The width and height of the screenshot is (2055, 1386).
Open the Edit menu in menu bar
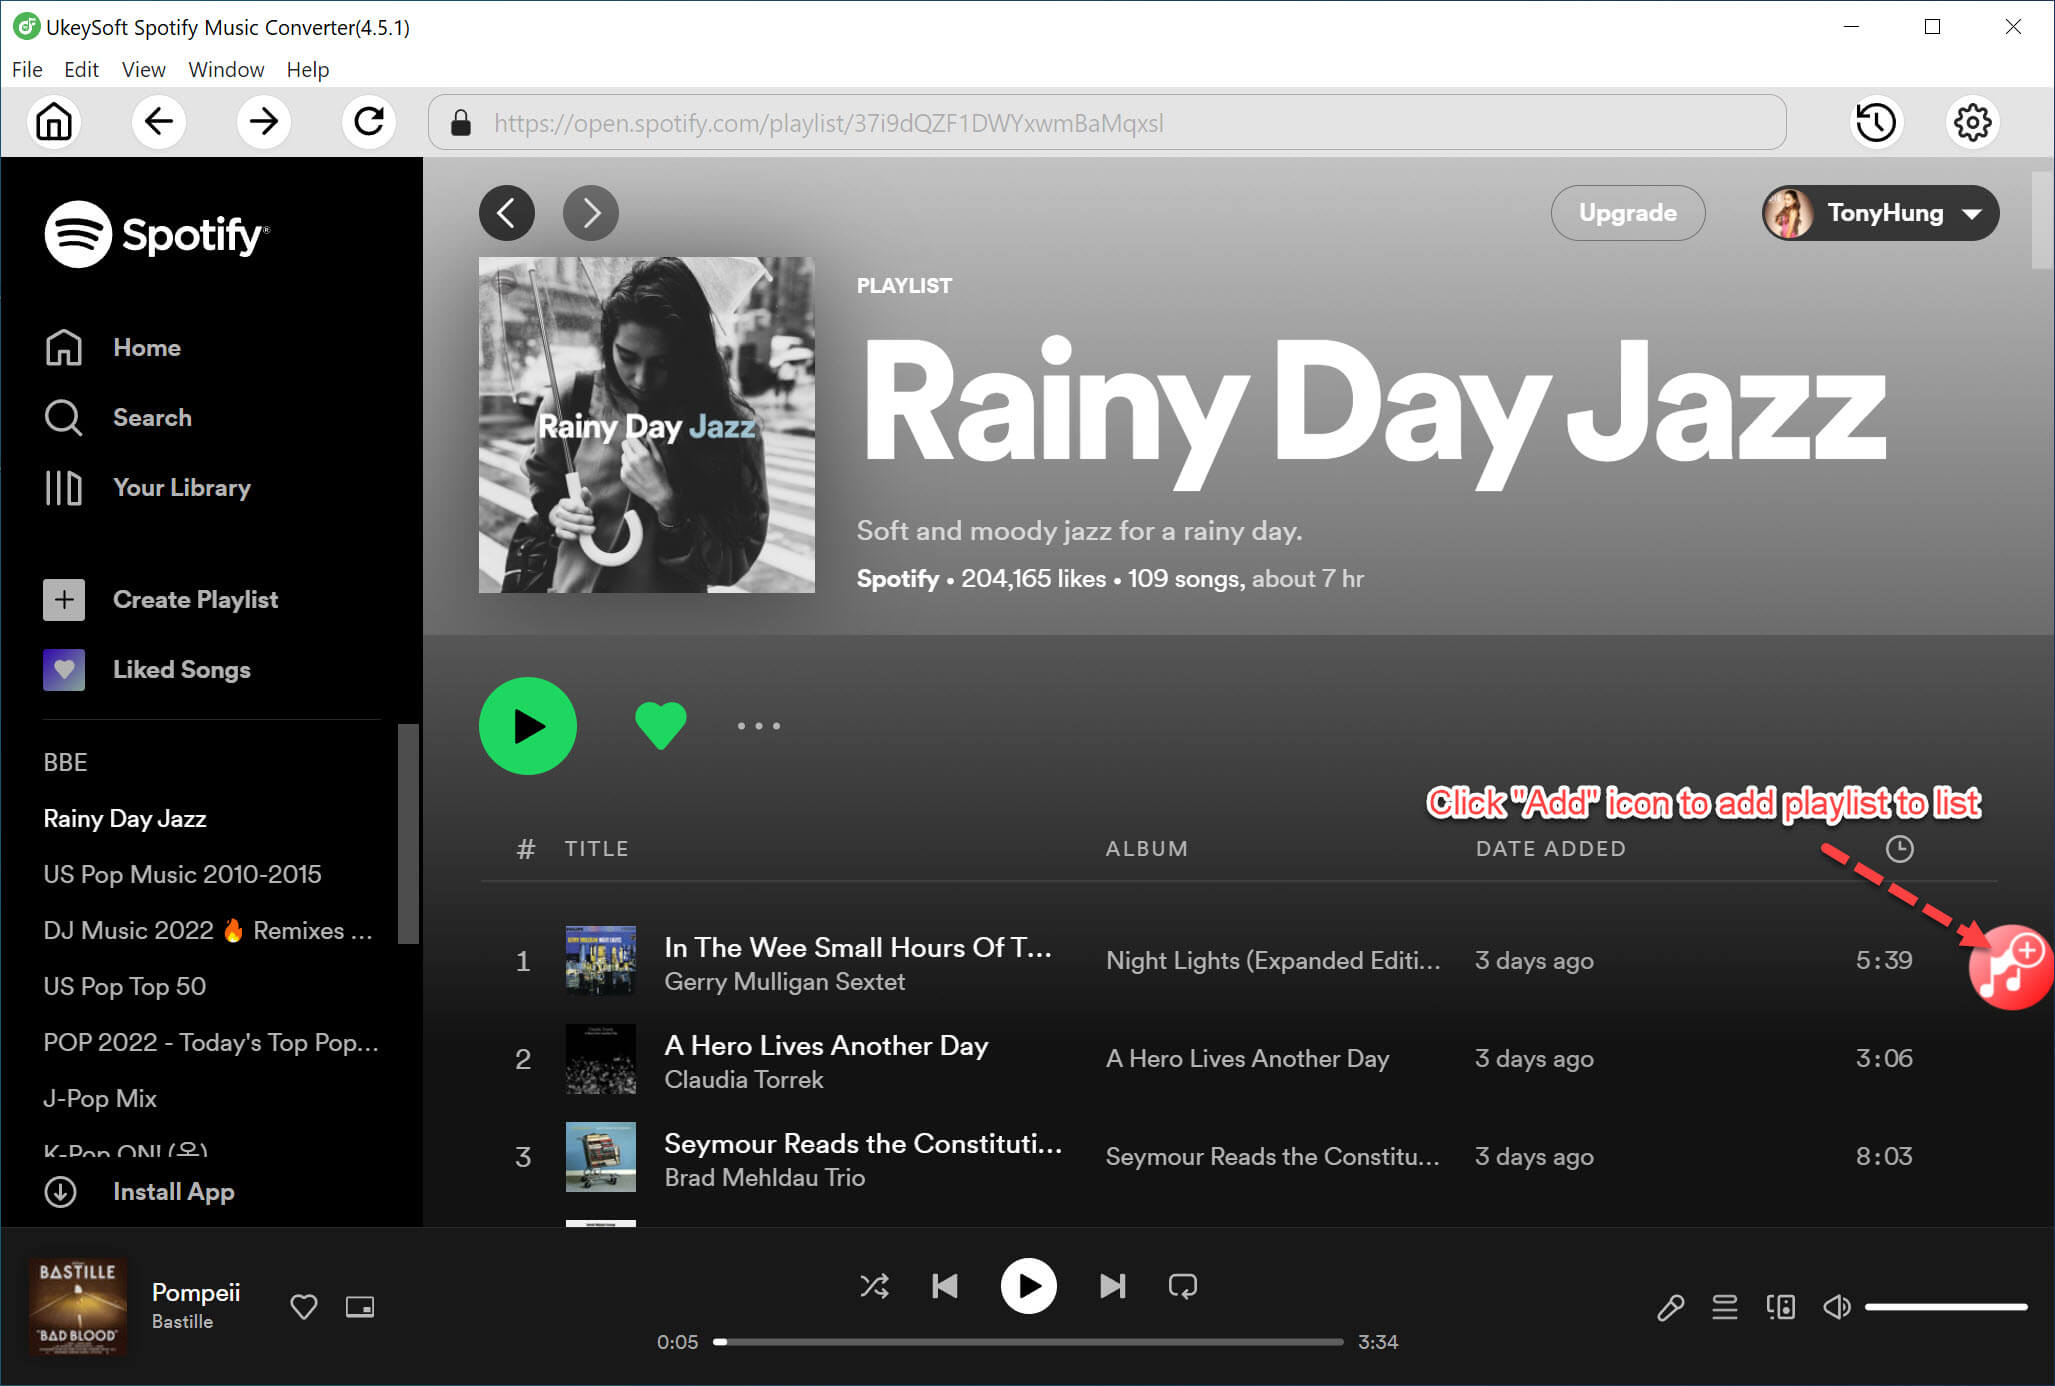coord(80,68)
